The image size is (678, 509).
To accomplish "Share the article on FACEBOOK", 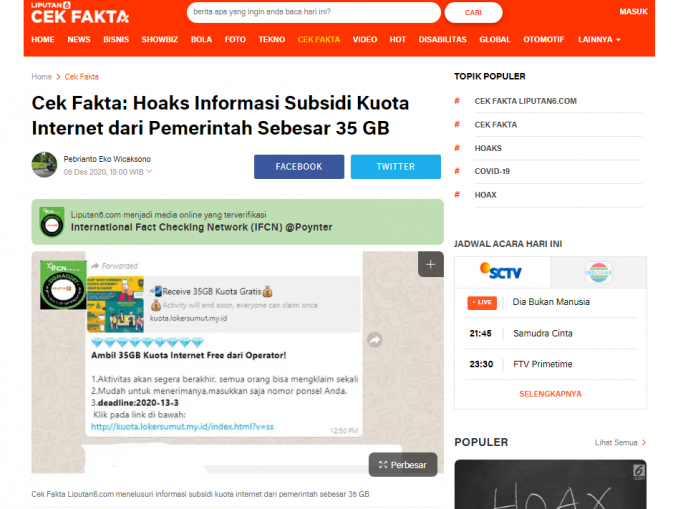I will 299,166.
